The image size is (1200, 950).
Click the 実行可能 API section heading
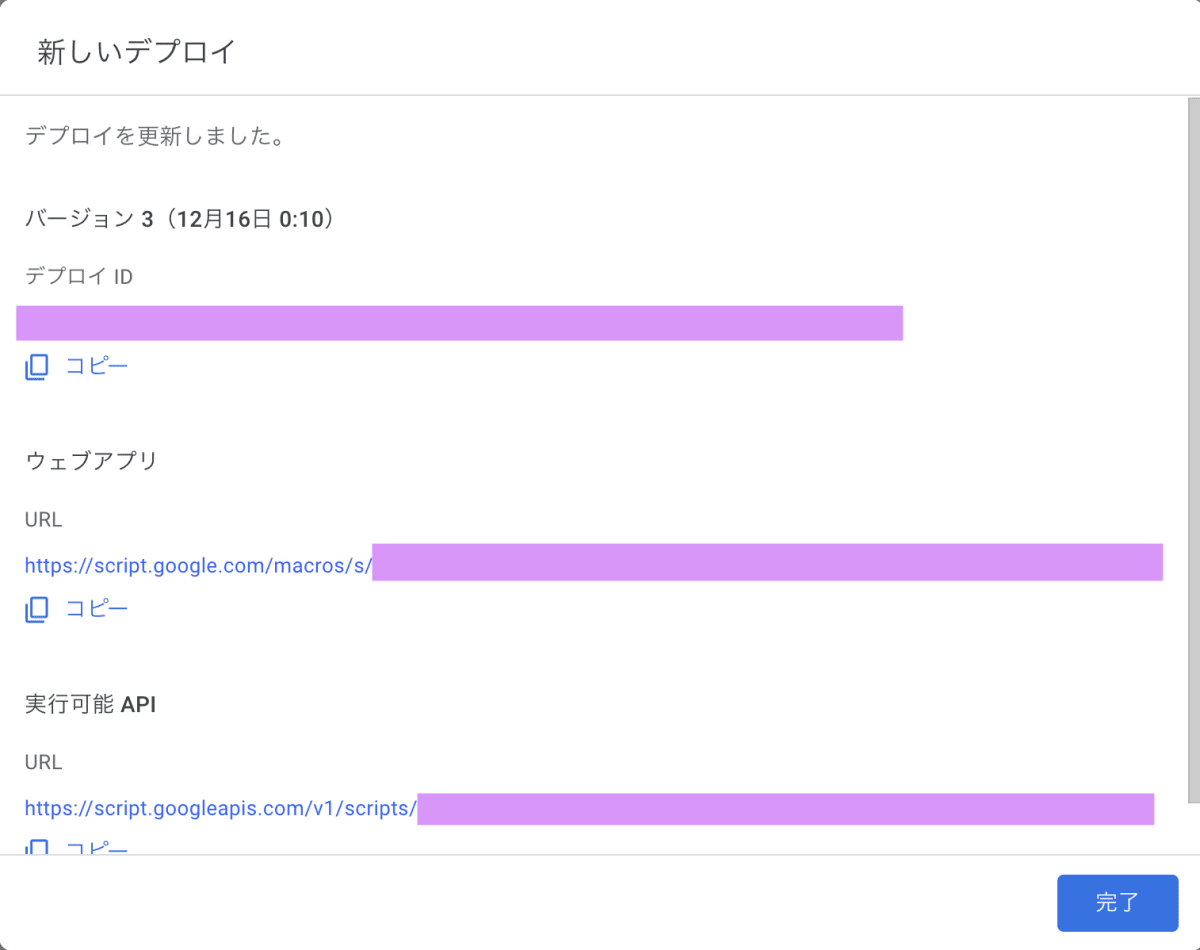point(90,704)
